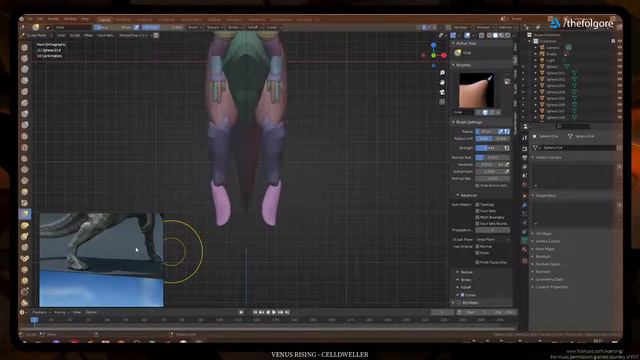The image size is (640, 360).
Task: Enable the Dyntopo checkbox
Action: pos(458,302)
